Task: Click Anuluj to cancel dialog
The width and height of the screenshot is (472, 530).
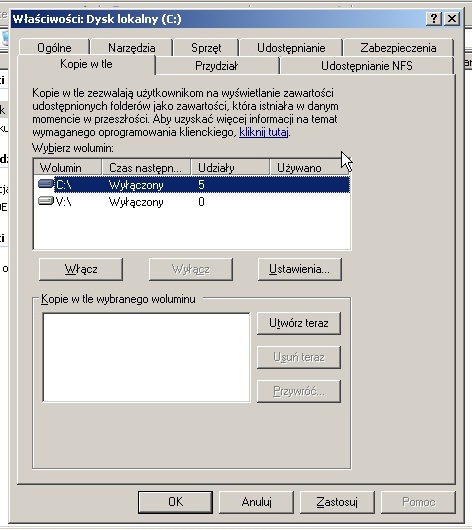Action: coord(256,502)
